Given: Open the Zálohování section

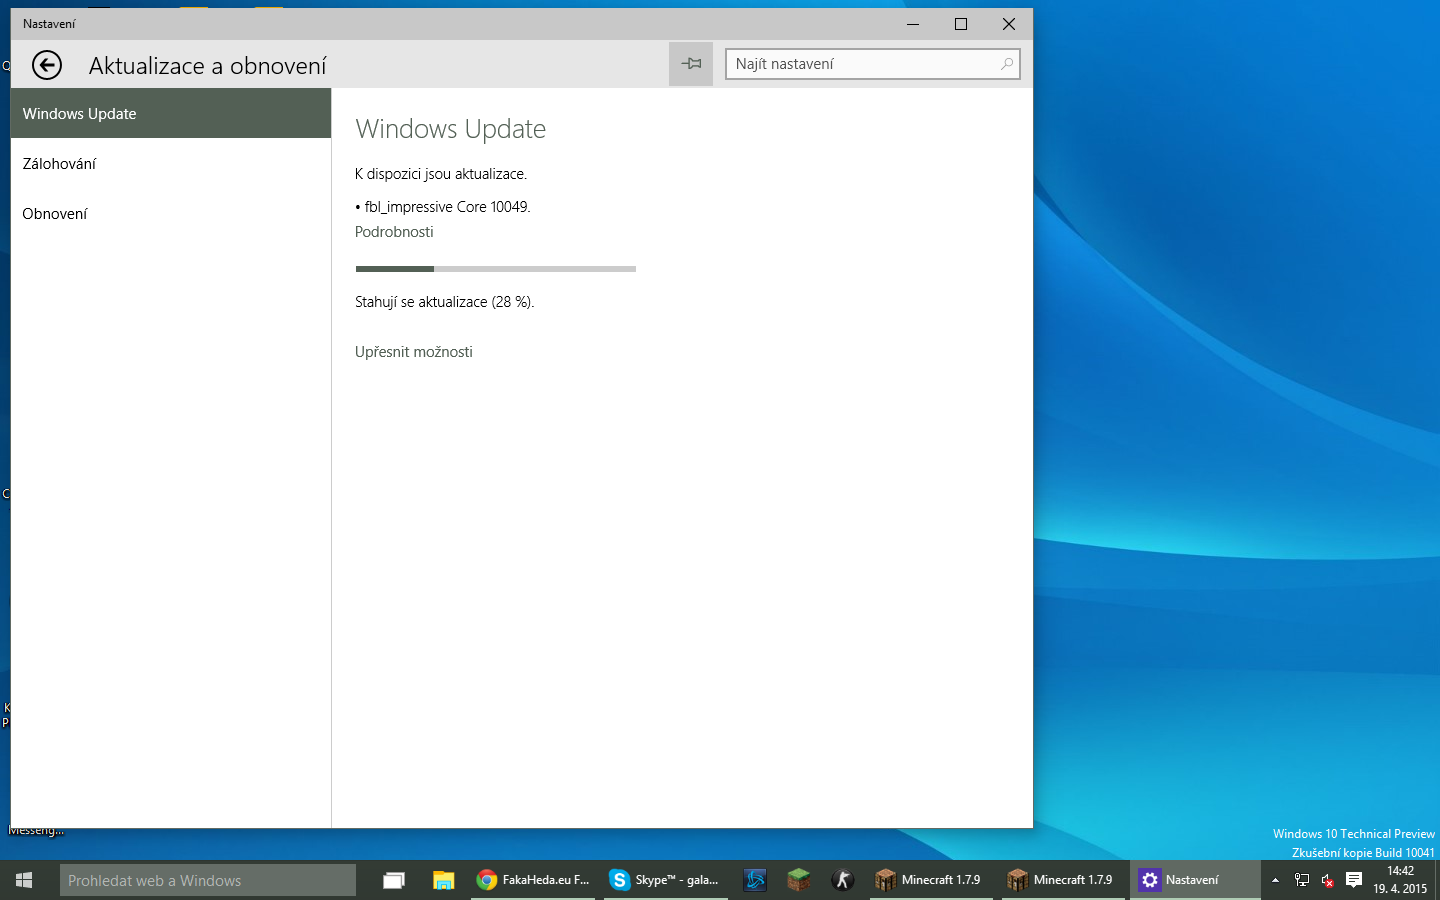Looking at the screenshot, I should (x=171, y=163).
